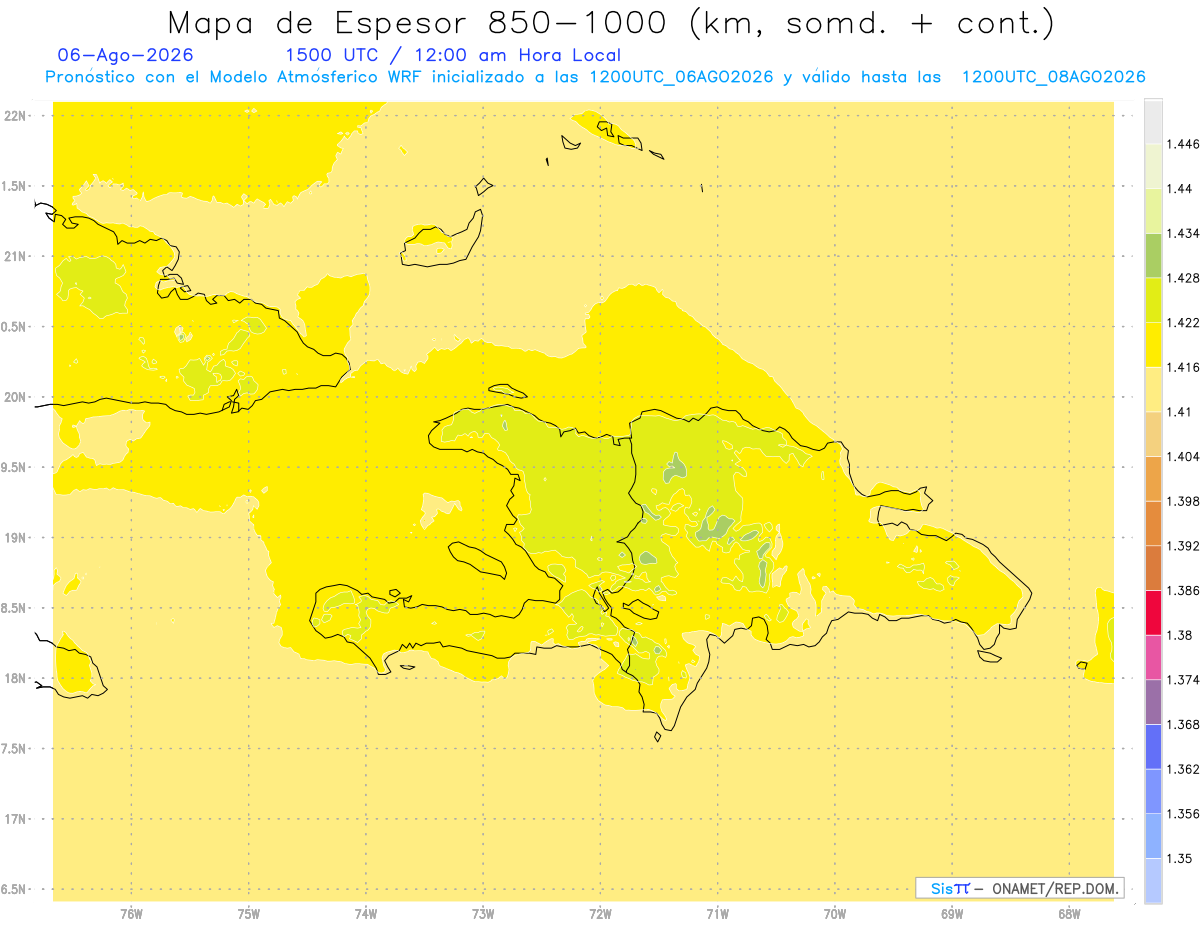This screenshot has width=1200, height=927.
Task: Click the '73W' longitude label
Action: (x=483, y=914)
